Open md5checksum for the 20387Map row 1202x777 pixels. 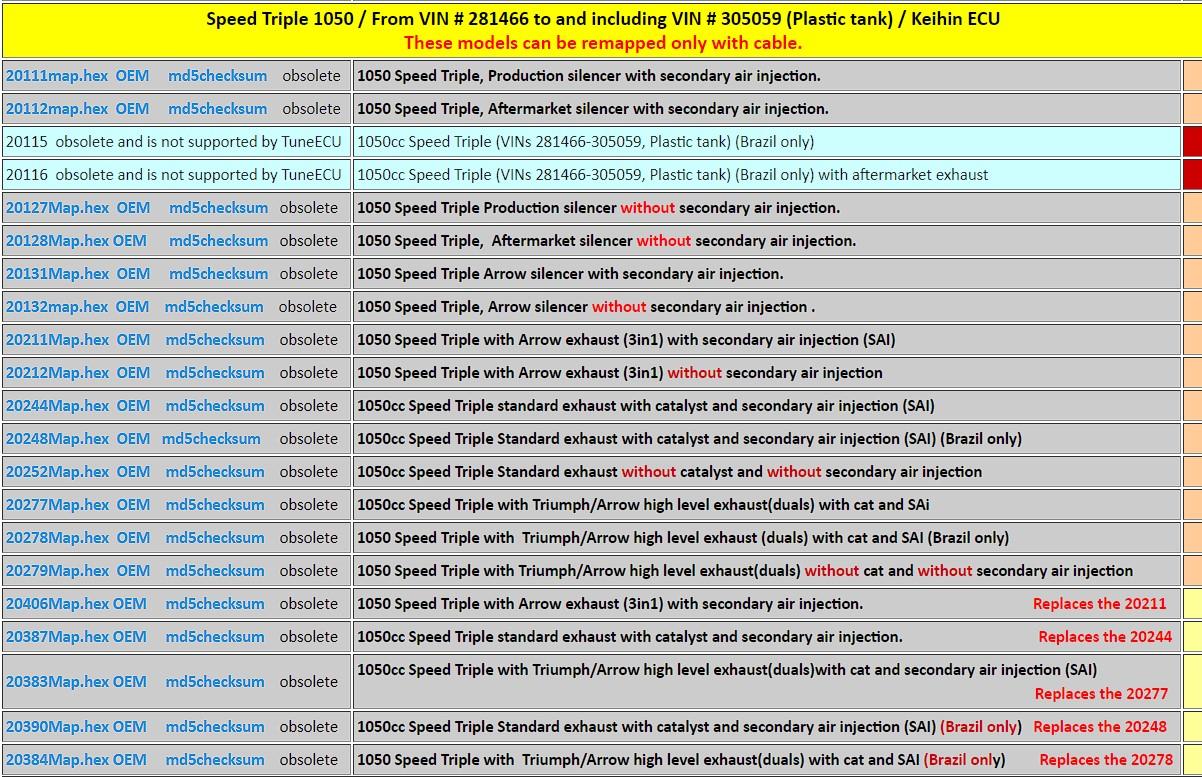pos(215,636)
